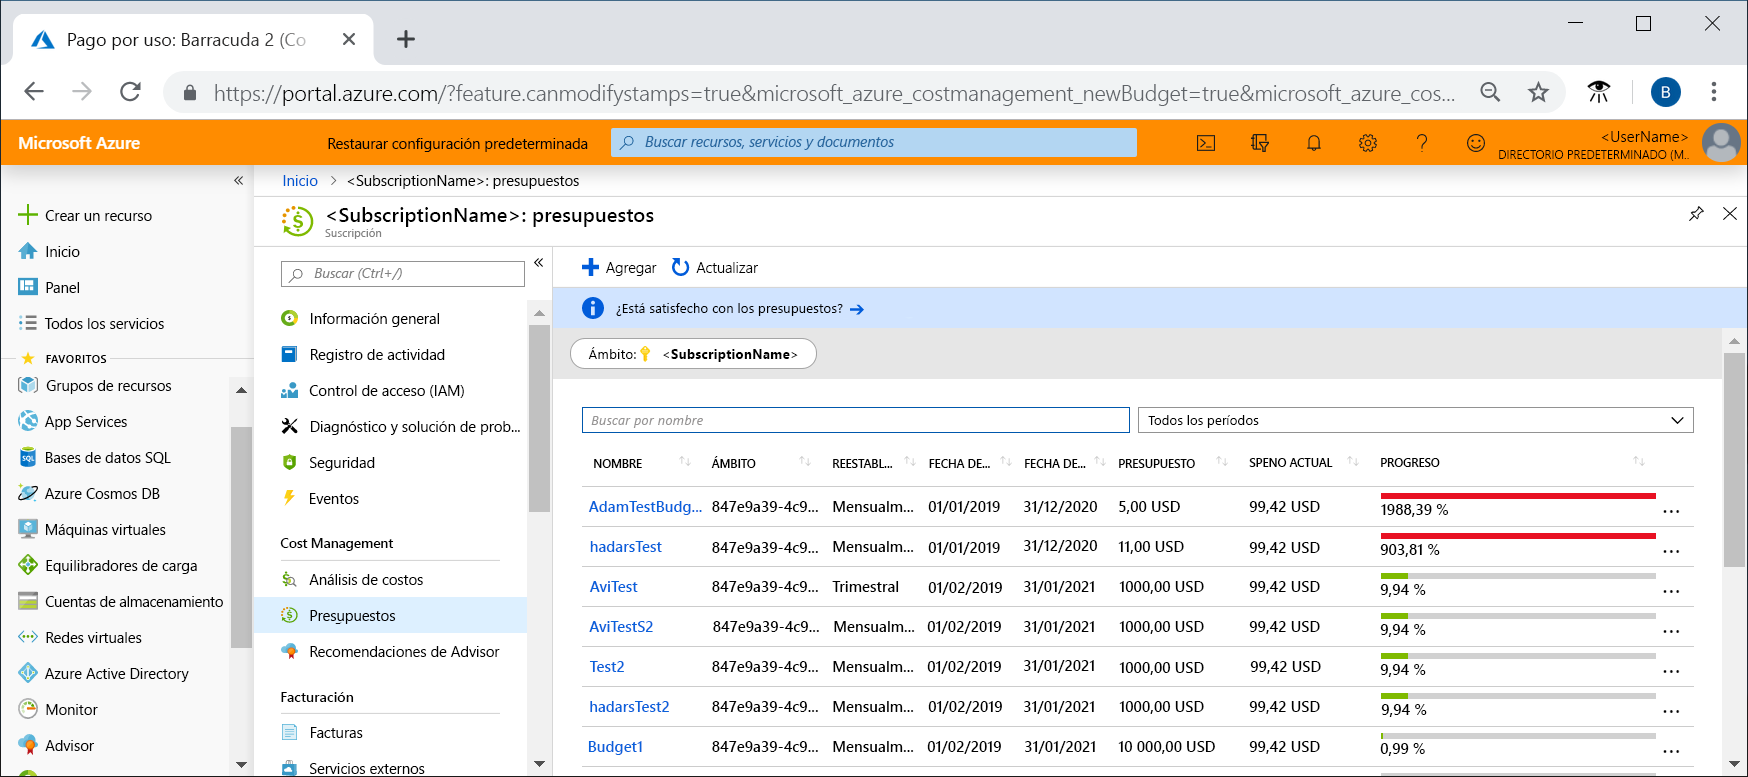Screen dimensions: 1748x777
Task: Sort table by NOMBRE column
Action: [617, 464]
